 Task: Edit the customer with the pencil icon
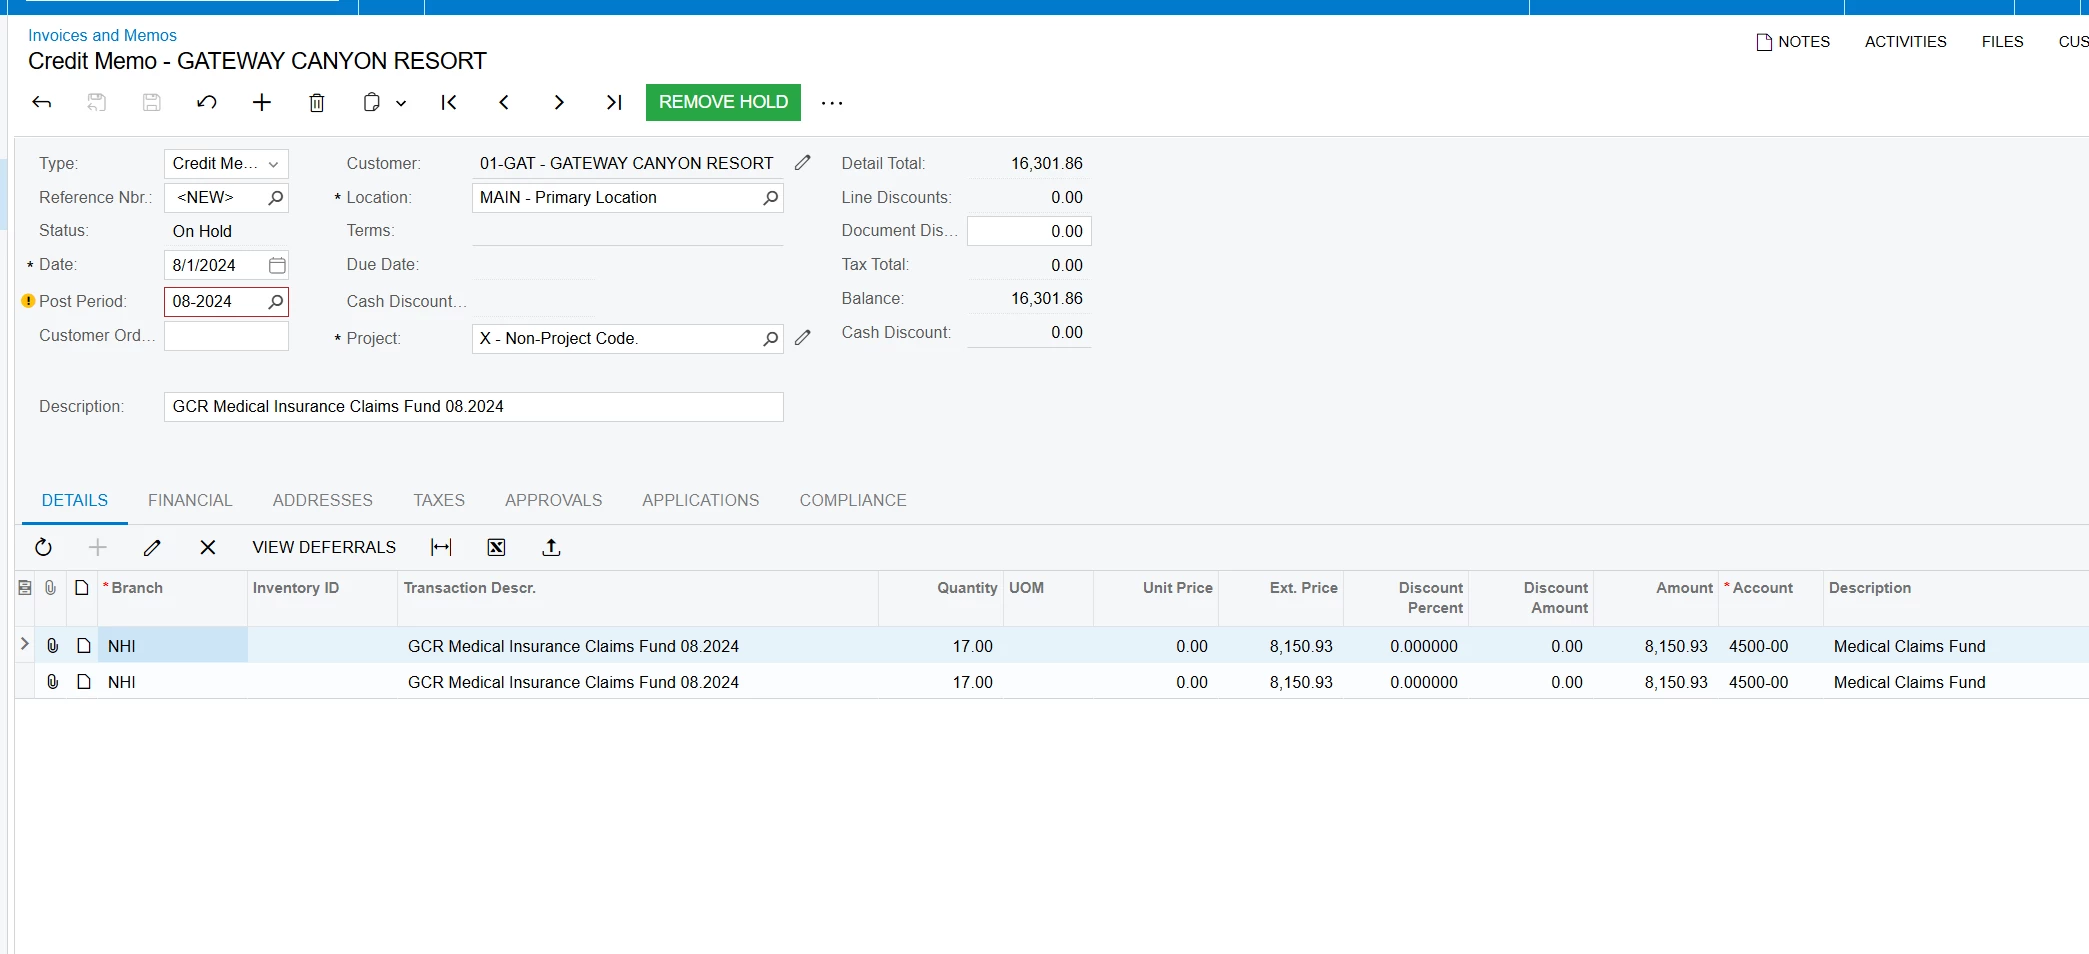pos(802,163)
